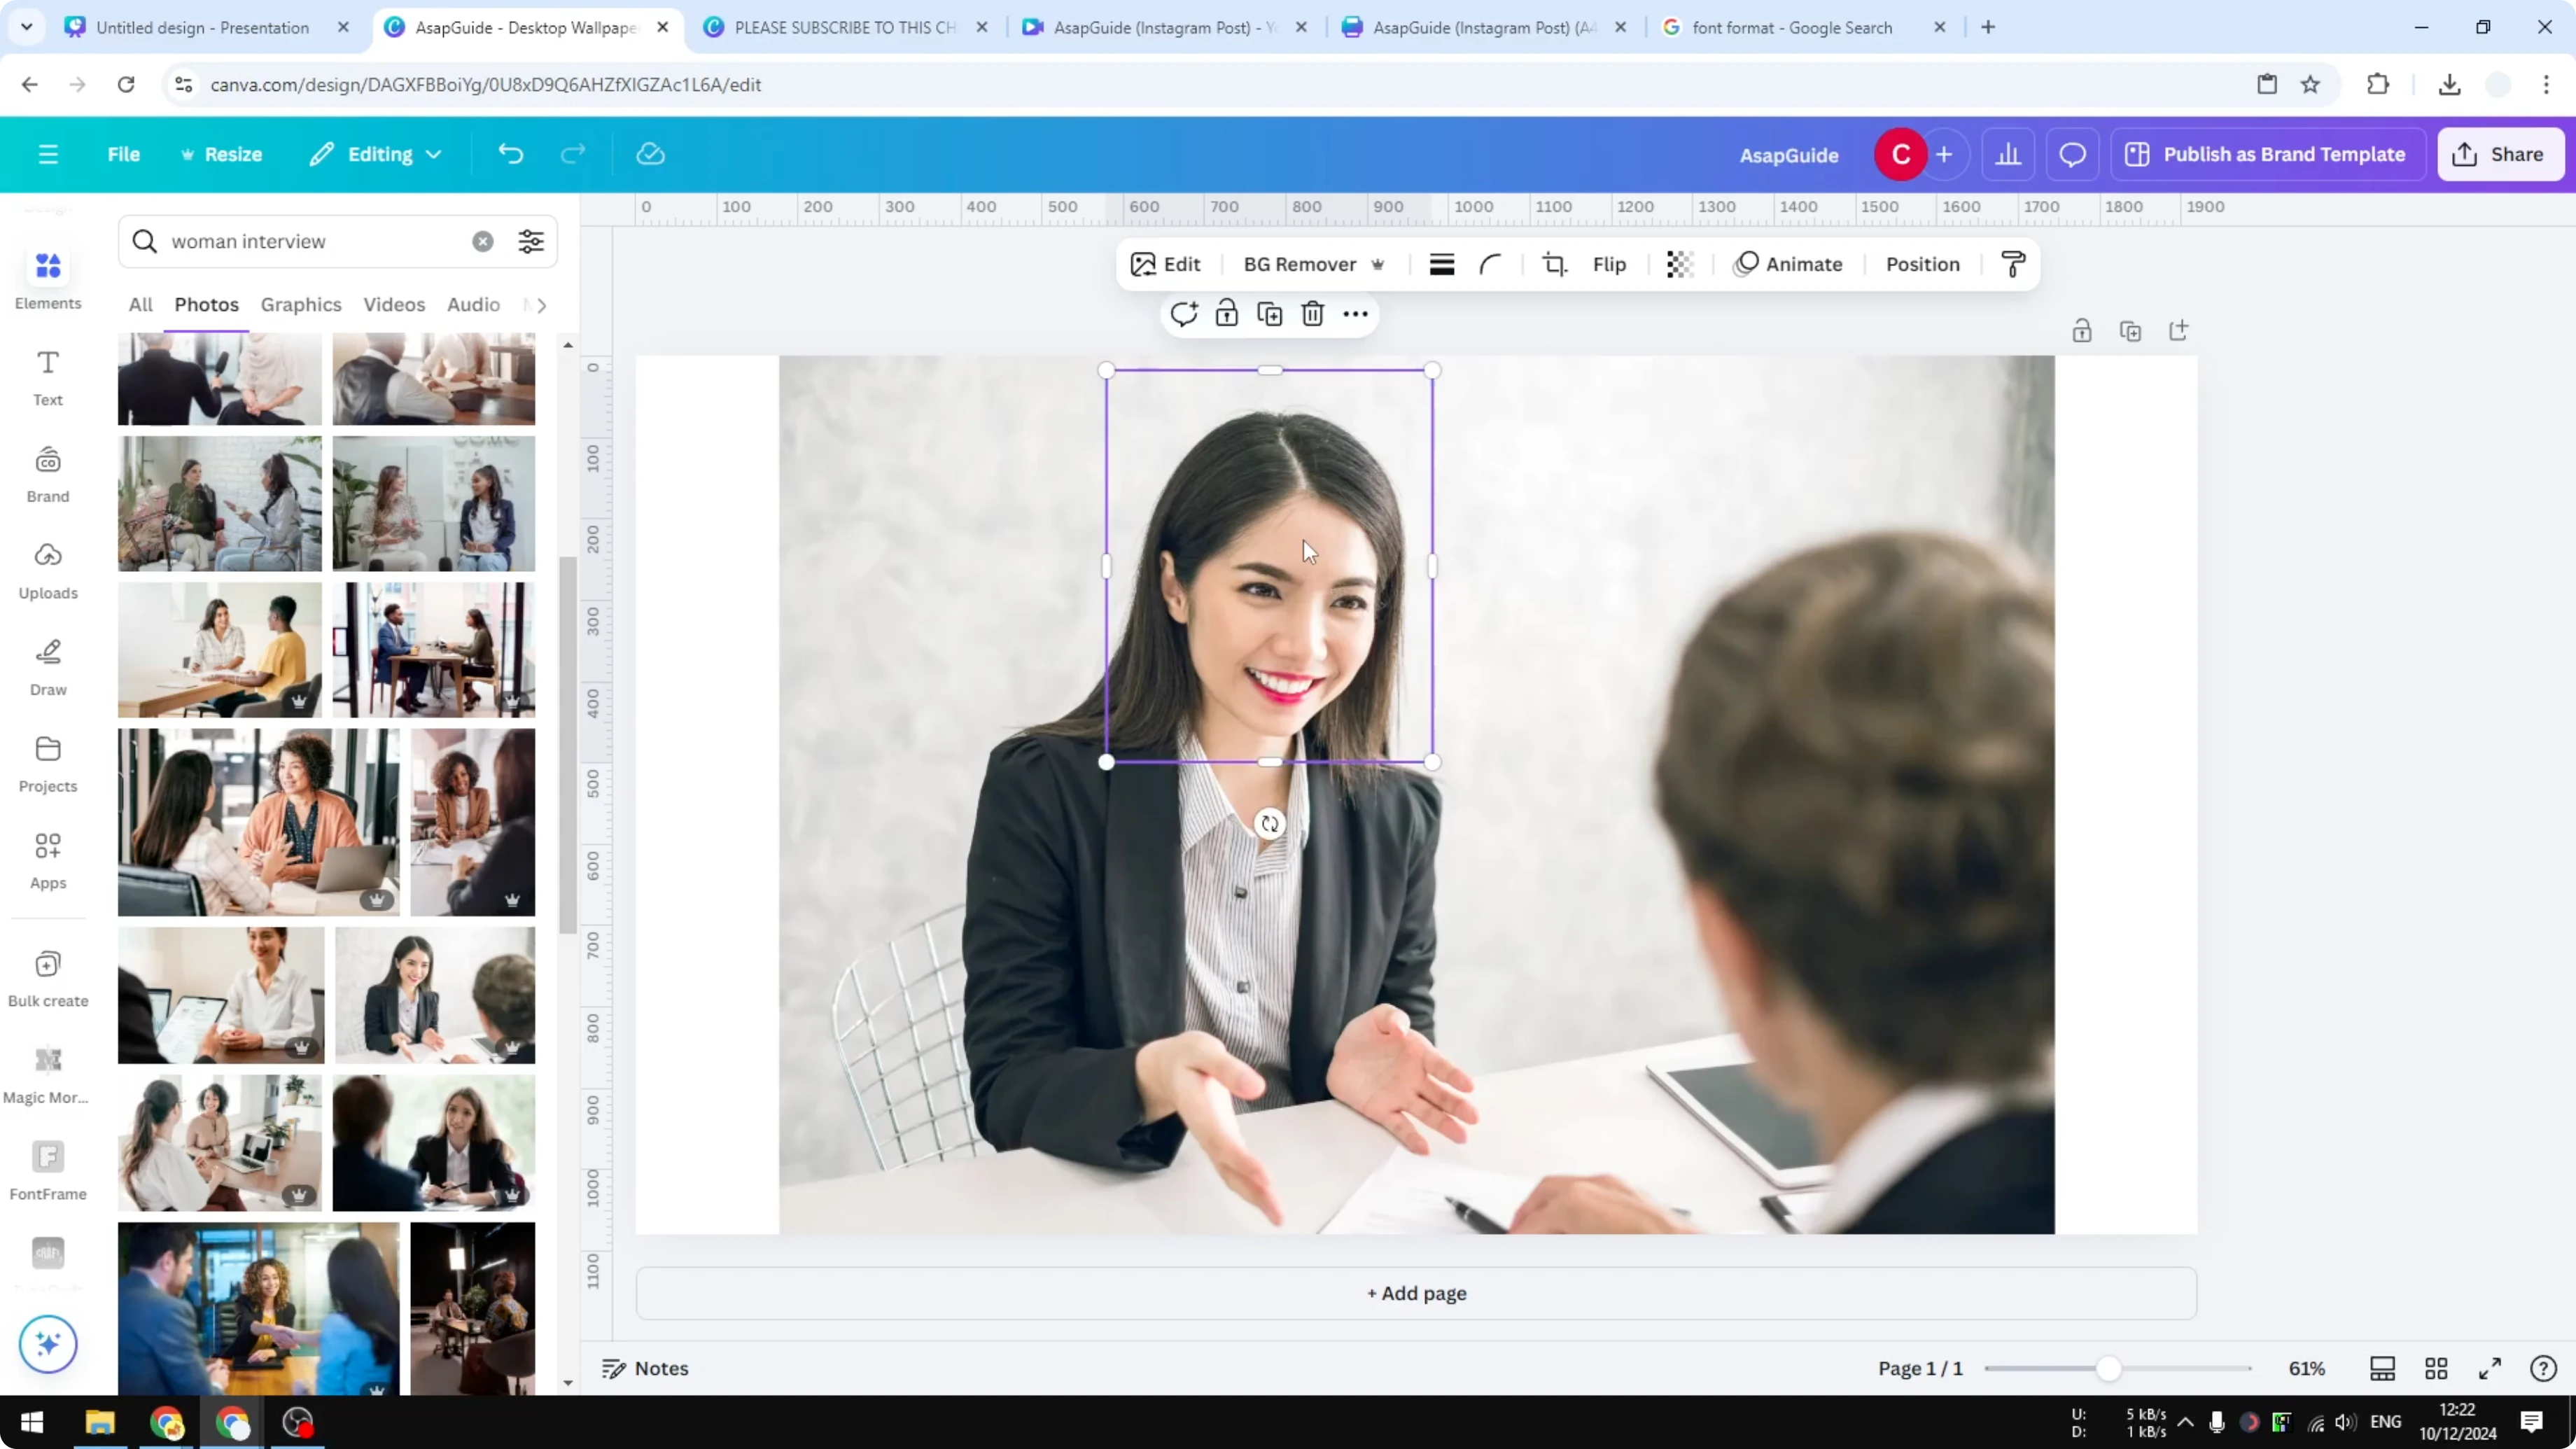Lock the selected image
Image resolution: width=2576 pixels, height=1449 pixels.
[x=1226, y=313]
